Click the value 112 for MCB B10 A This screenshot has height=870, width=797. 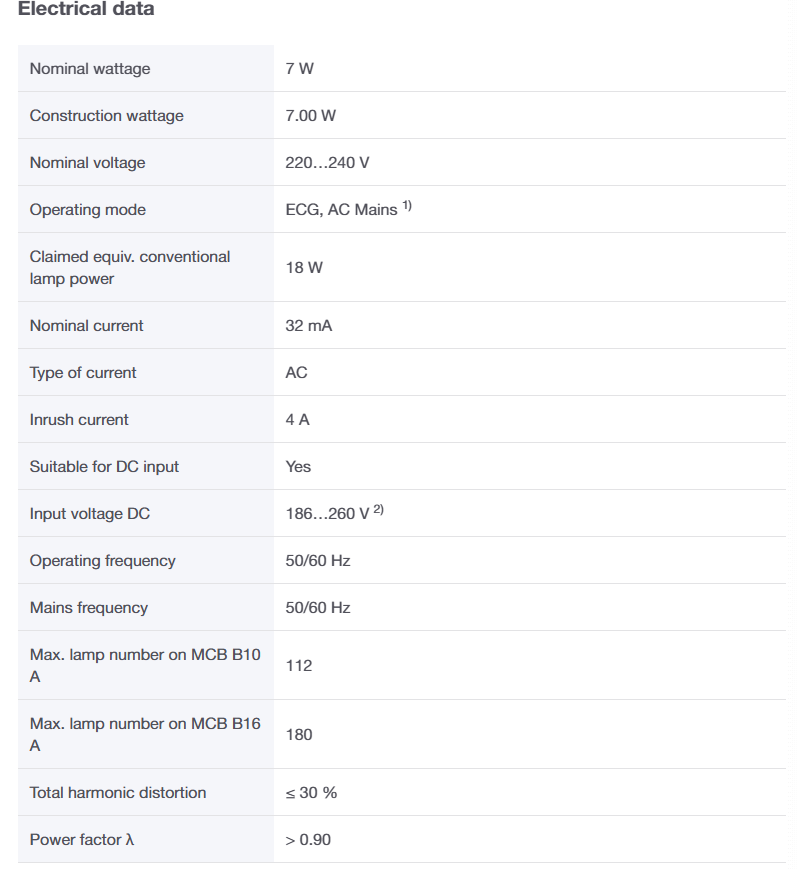click(x=299, y=665)
